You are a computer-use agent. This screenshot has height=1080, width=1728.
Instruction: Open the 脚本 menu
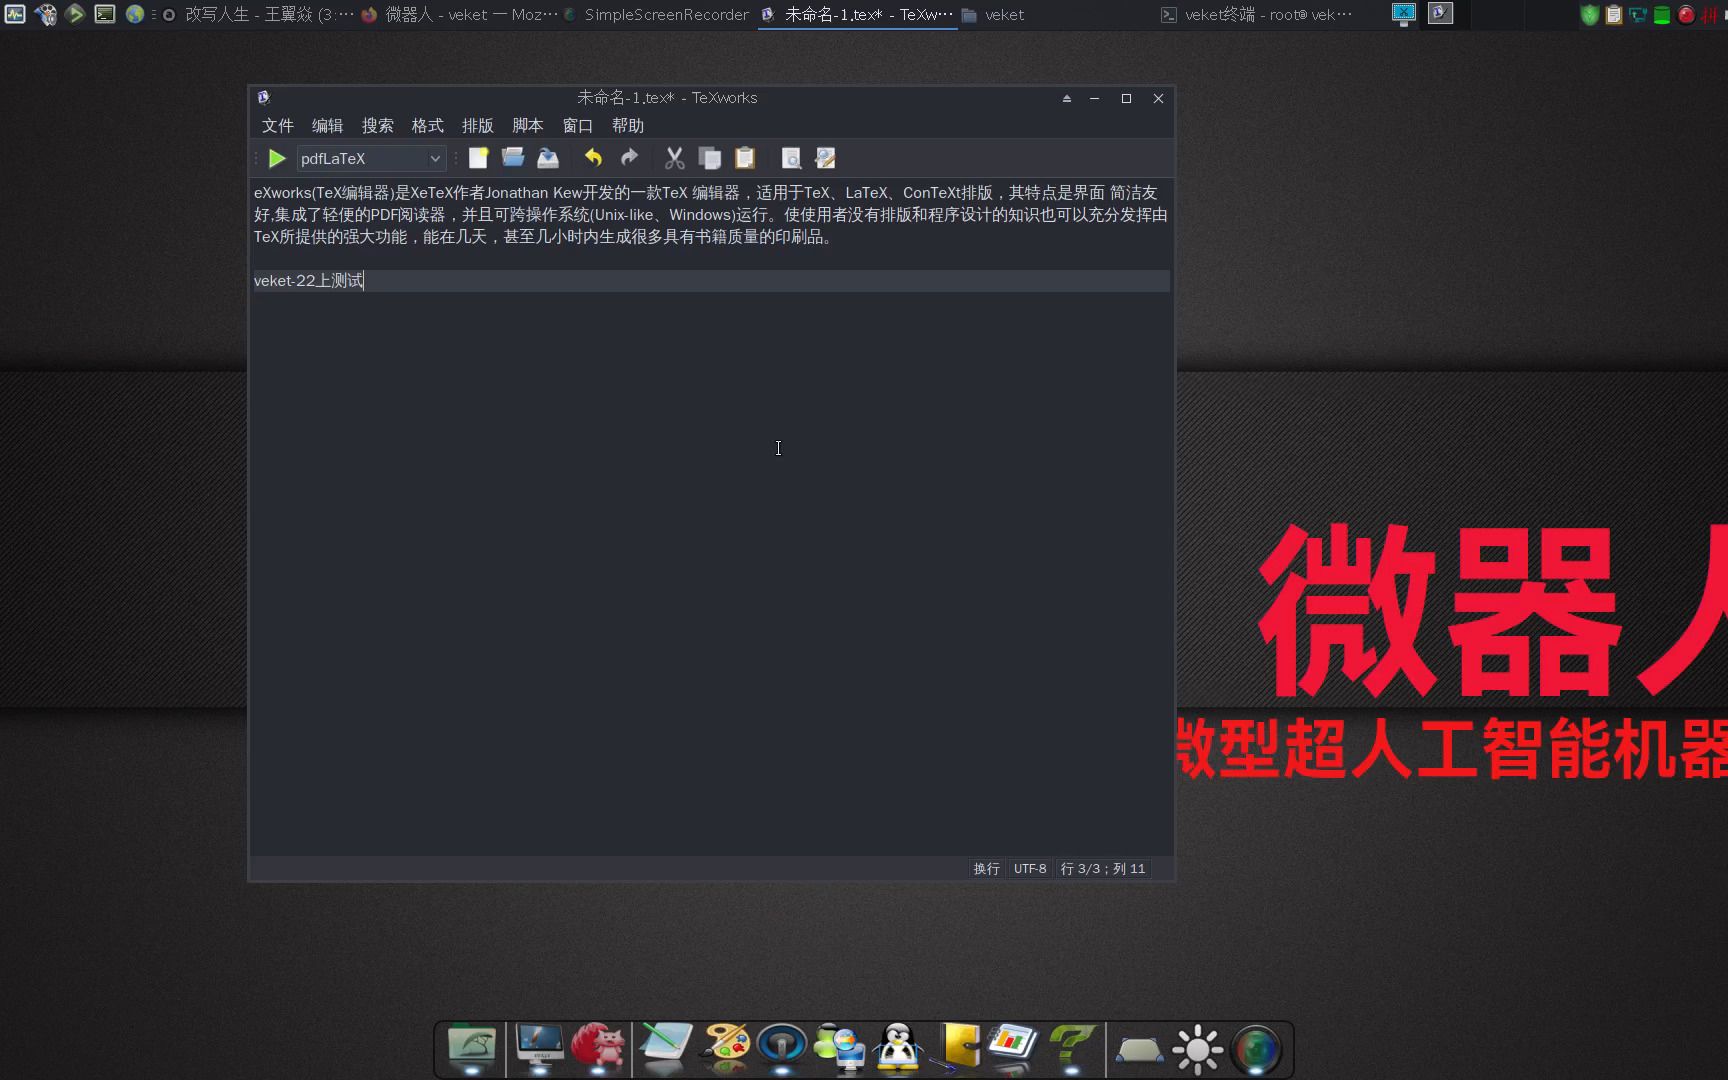528,125
